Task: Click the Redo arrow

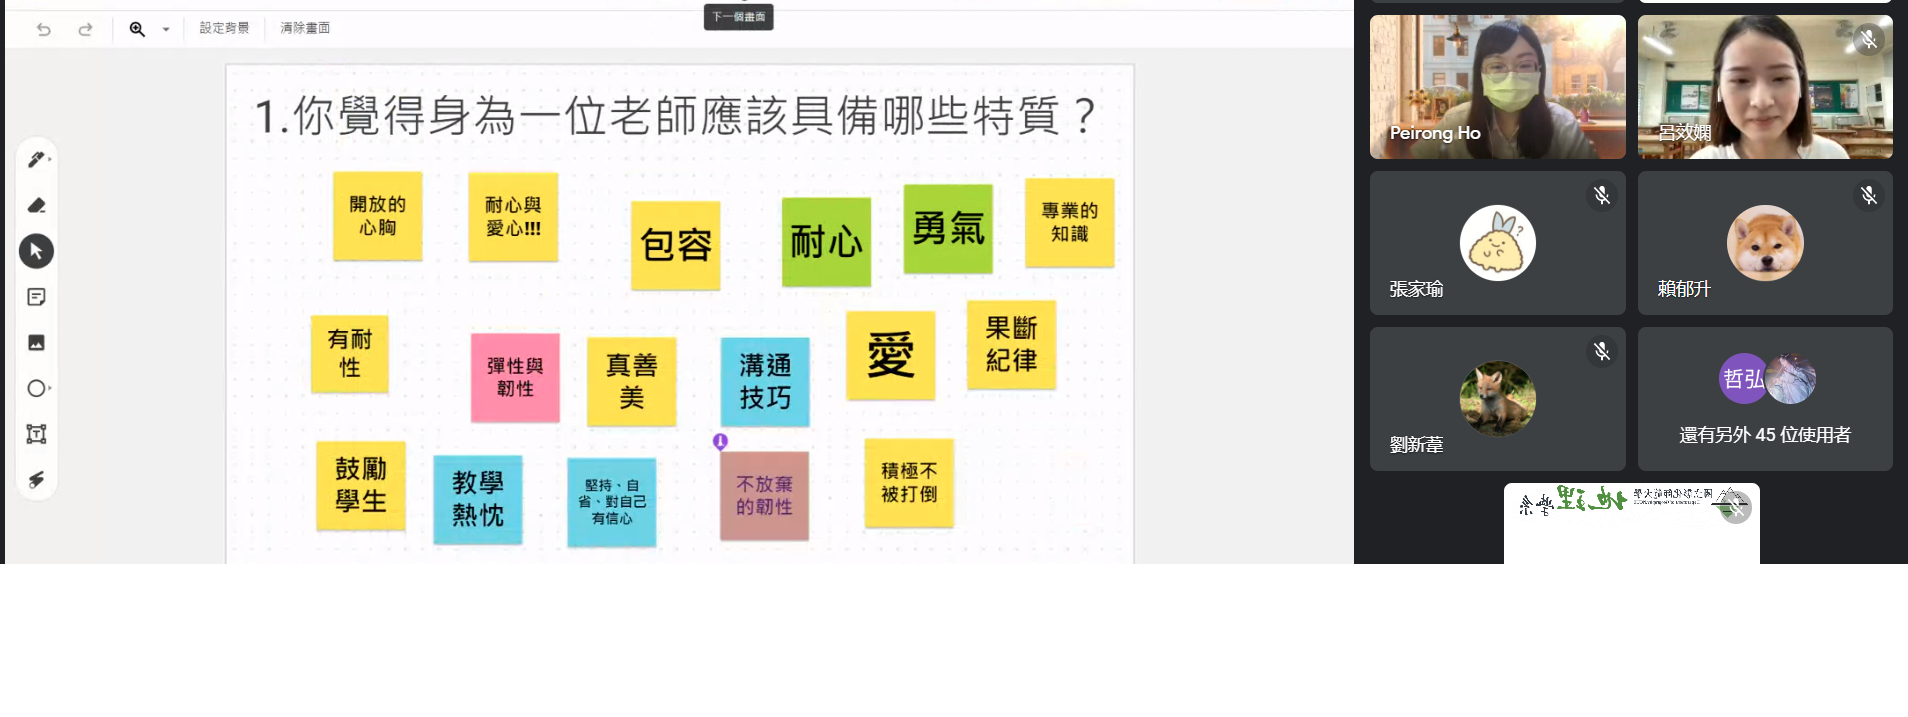Action: [x=85, y=29]
